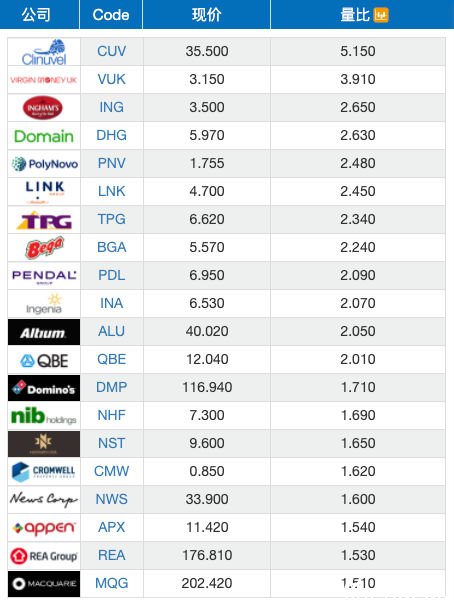Open the CUV stock code link
Screen dimensions: 454x604
coord(111,51)
